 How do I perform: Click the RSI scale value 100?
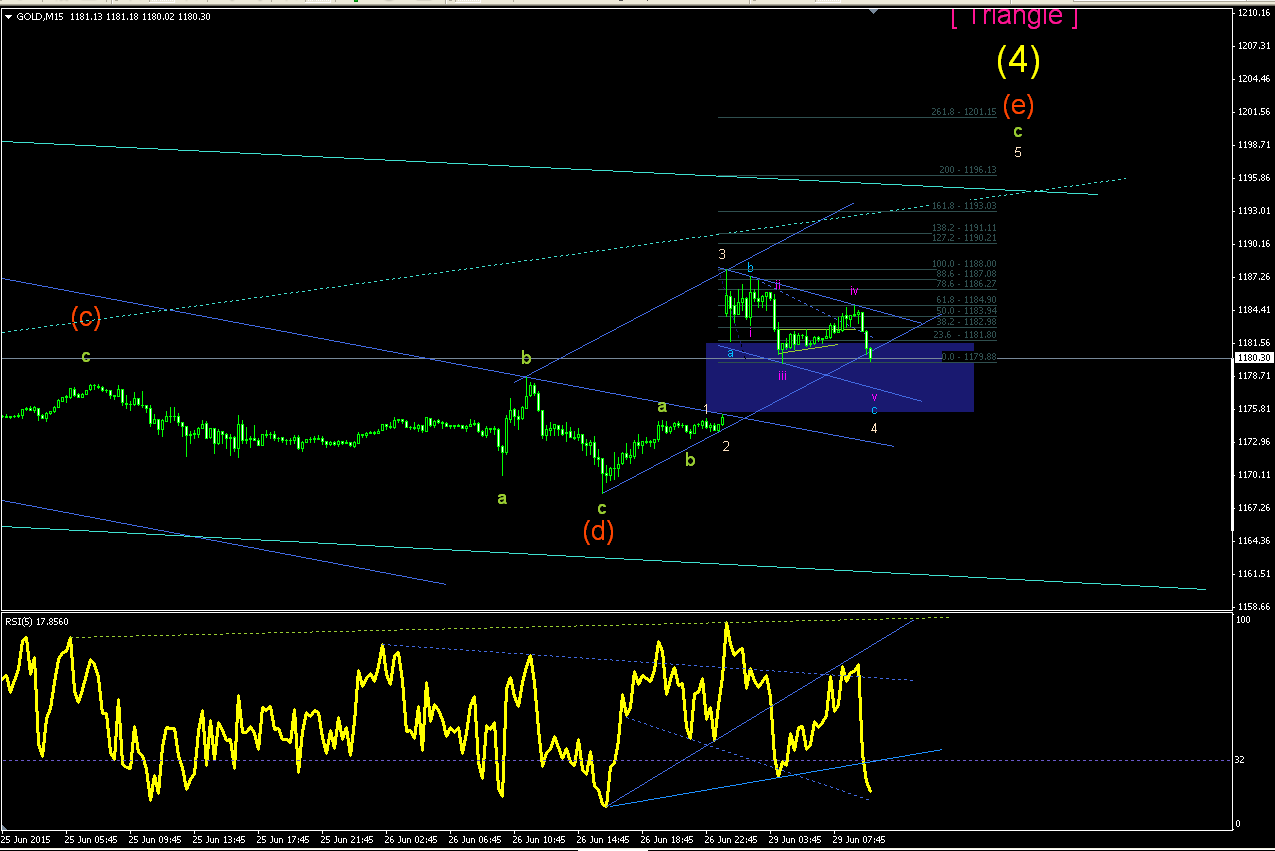pyautogui.click(x=1244, y=621)
